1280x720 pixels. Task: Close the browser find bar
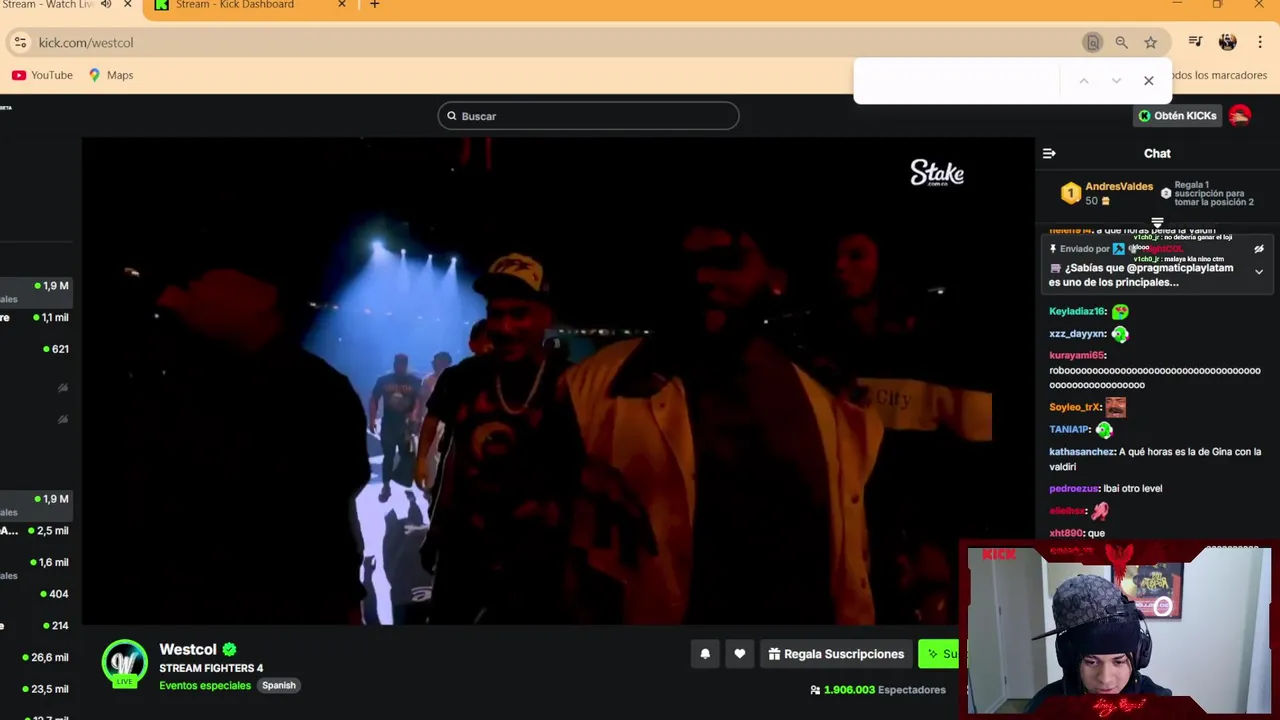point(1149,81)
